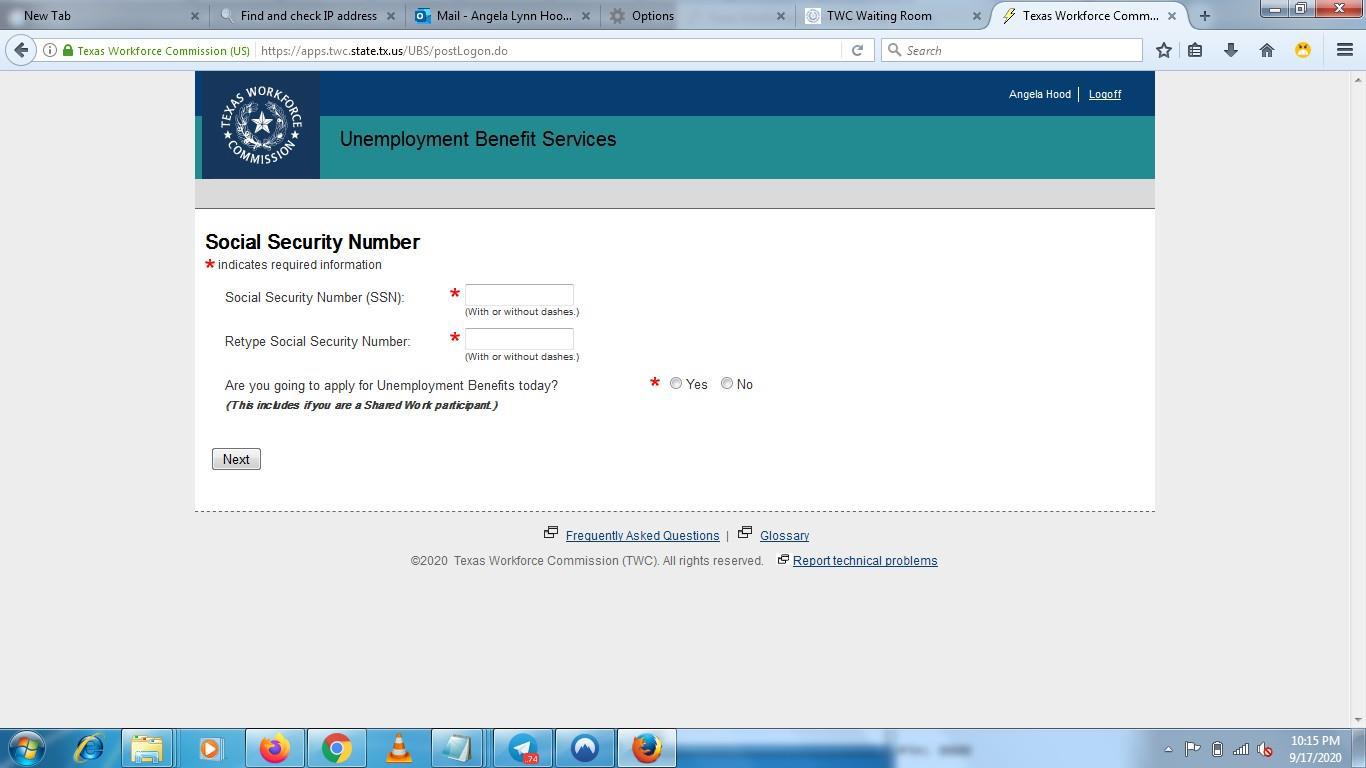Open the downloads arrow panel
This screenshot has width=1366, height=768.
[1231, 50]
